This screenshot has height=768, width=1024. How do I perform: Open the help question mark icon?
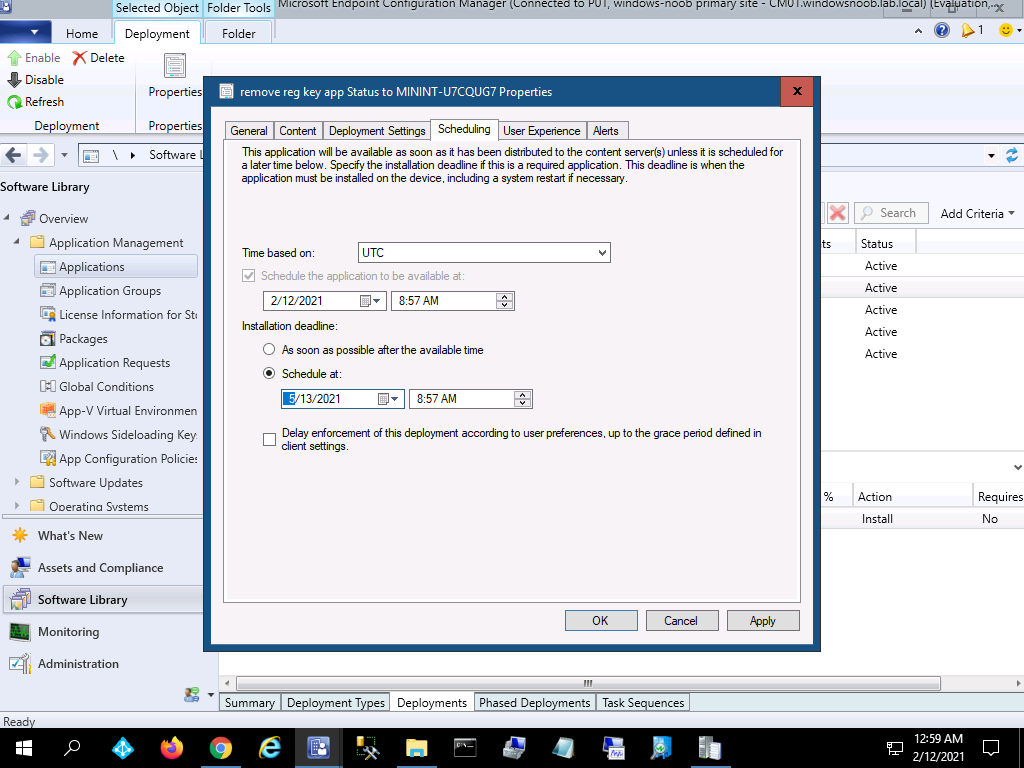(x=942, y=30)
